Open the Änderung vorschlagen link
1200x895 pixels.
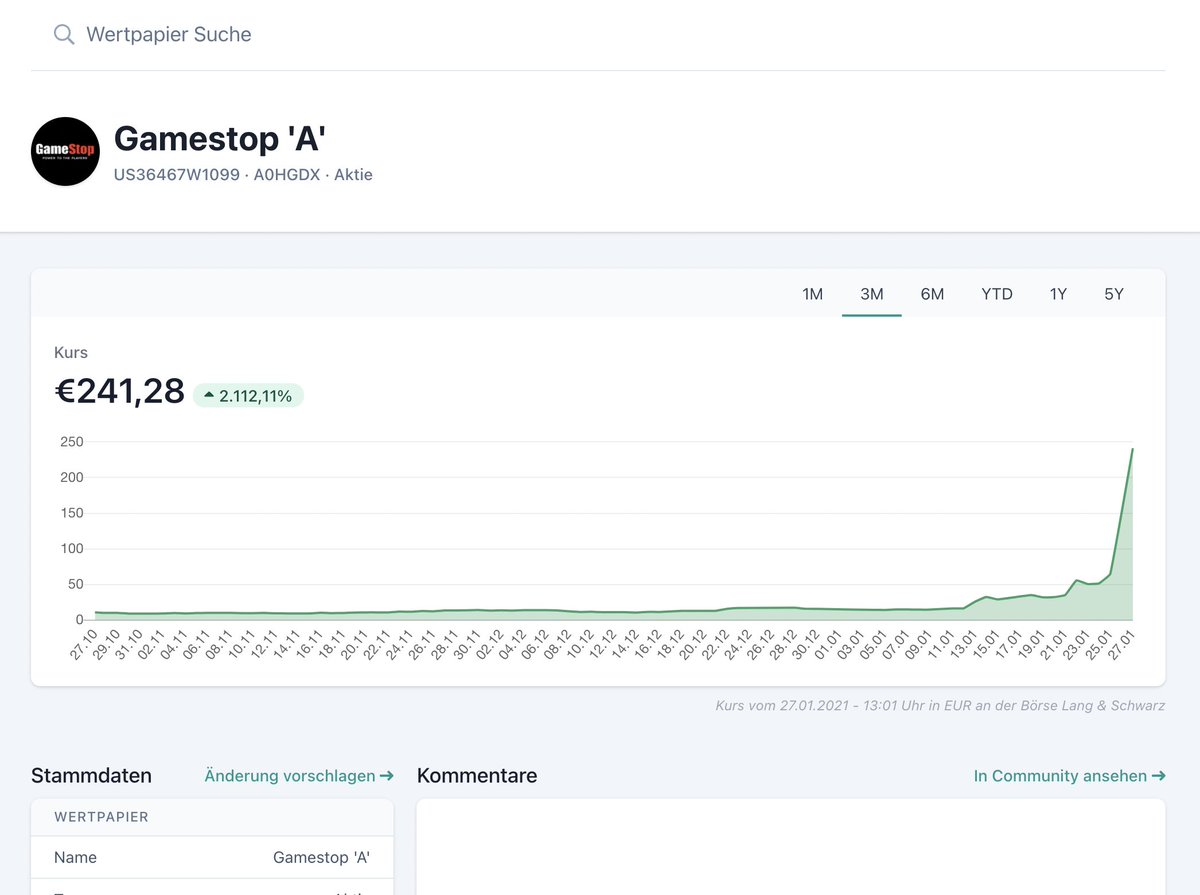tap(299, 776)
